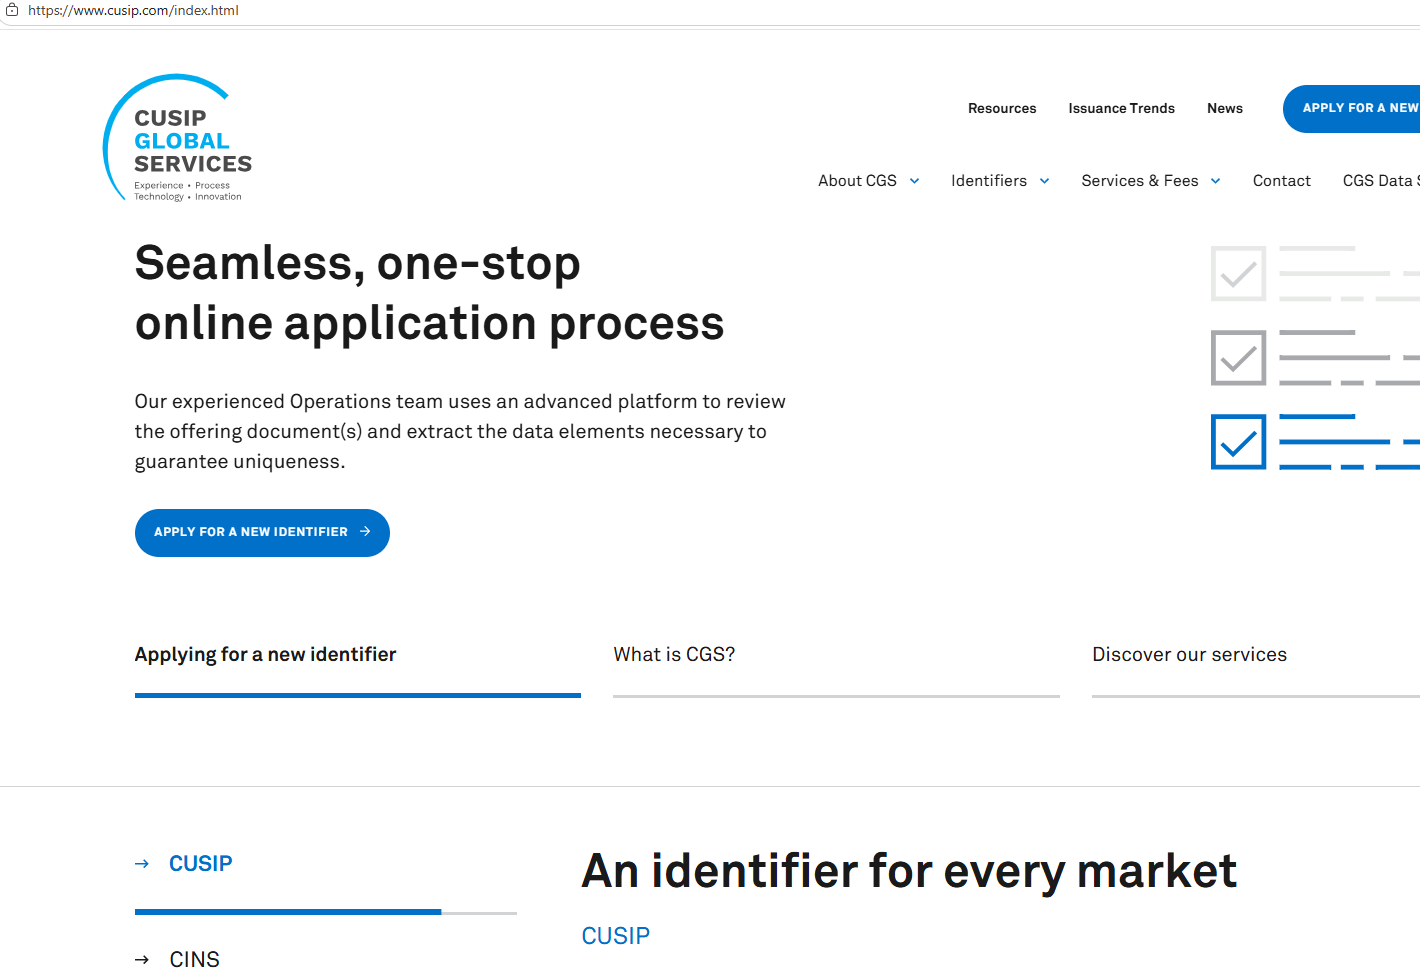
Task: Select the CINS identifier link in the sidebar
Action: [194, 960]
